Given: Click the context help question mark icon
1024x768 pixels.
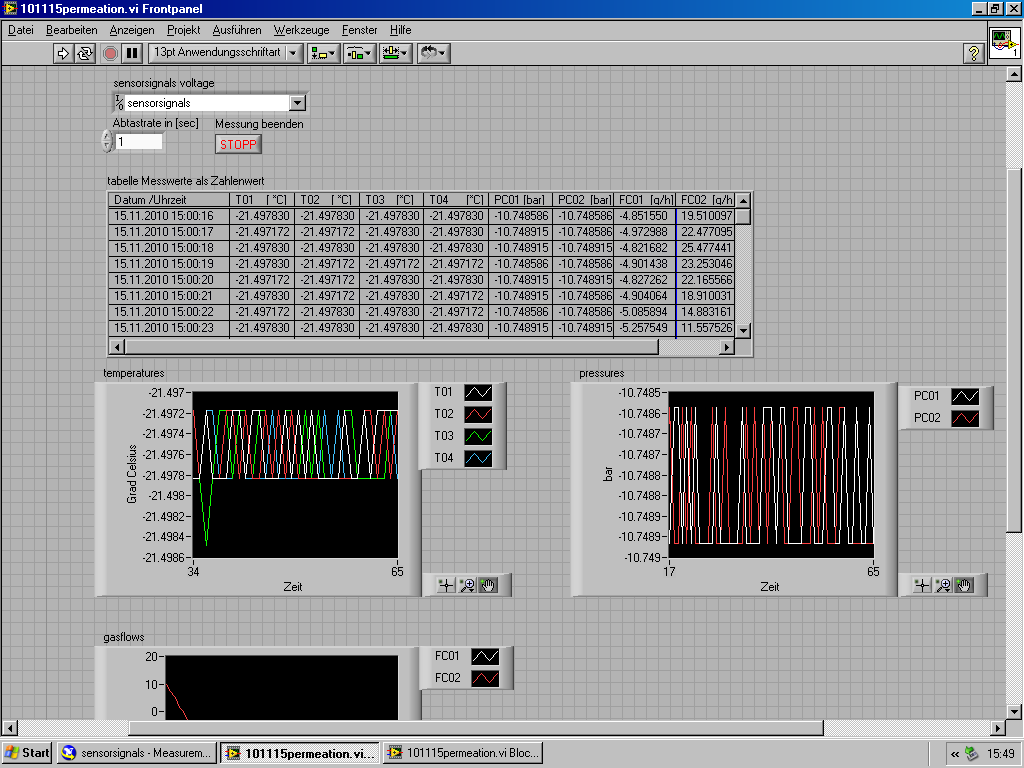Looking at the screenshot, I should coord(973,53).
